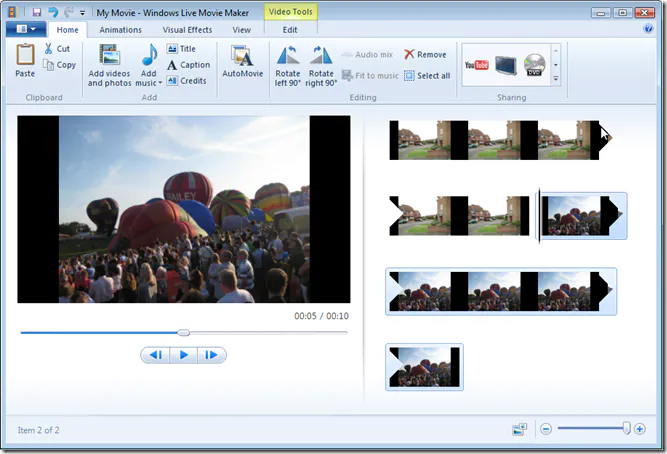Customize the Quick Access Toolbar dropdown
The width and height of the screenshot is (667, 454).
(83, 13)
